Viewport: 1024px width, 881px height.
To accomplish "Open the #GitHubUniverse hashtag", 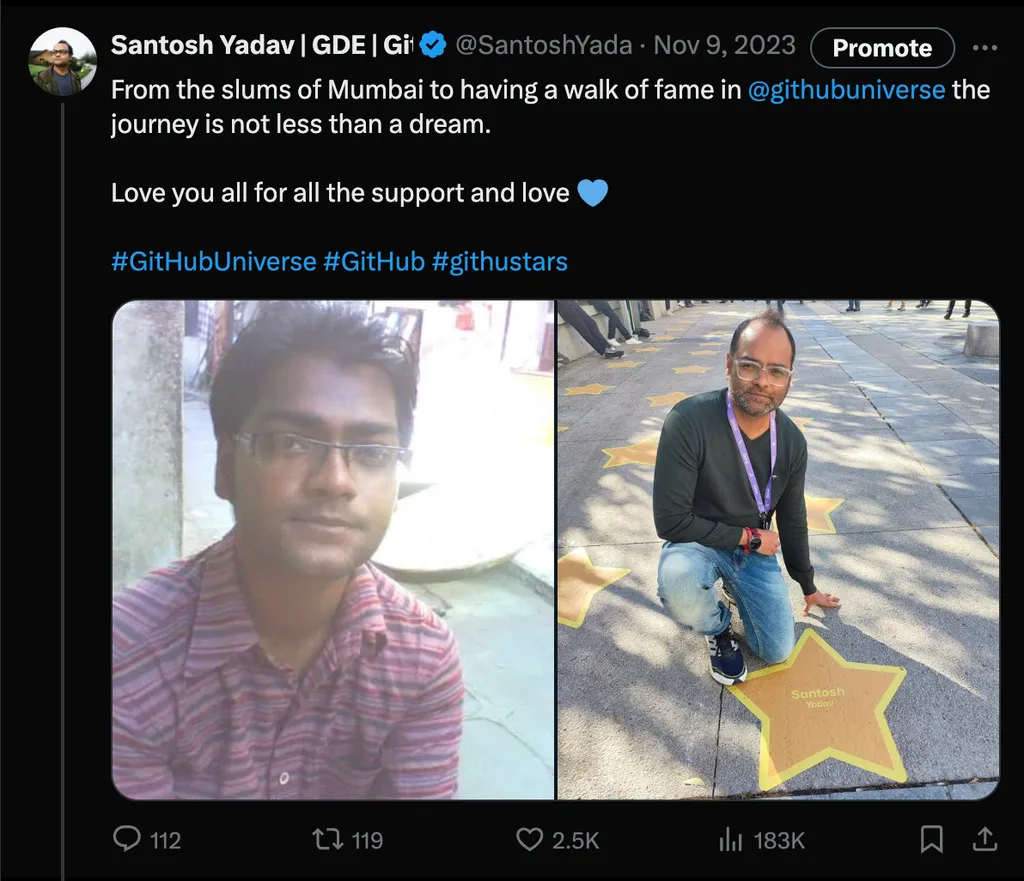I will click(213, 262).
